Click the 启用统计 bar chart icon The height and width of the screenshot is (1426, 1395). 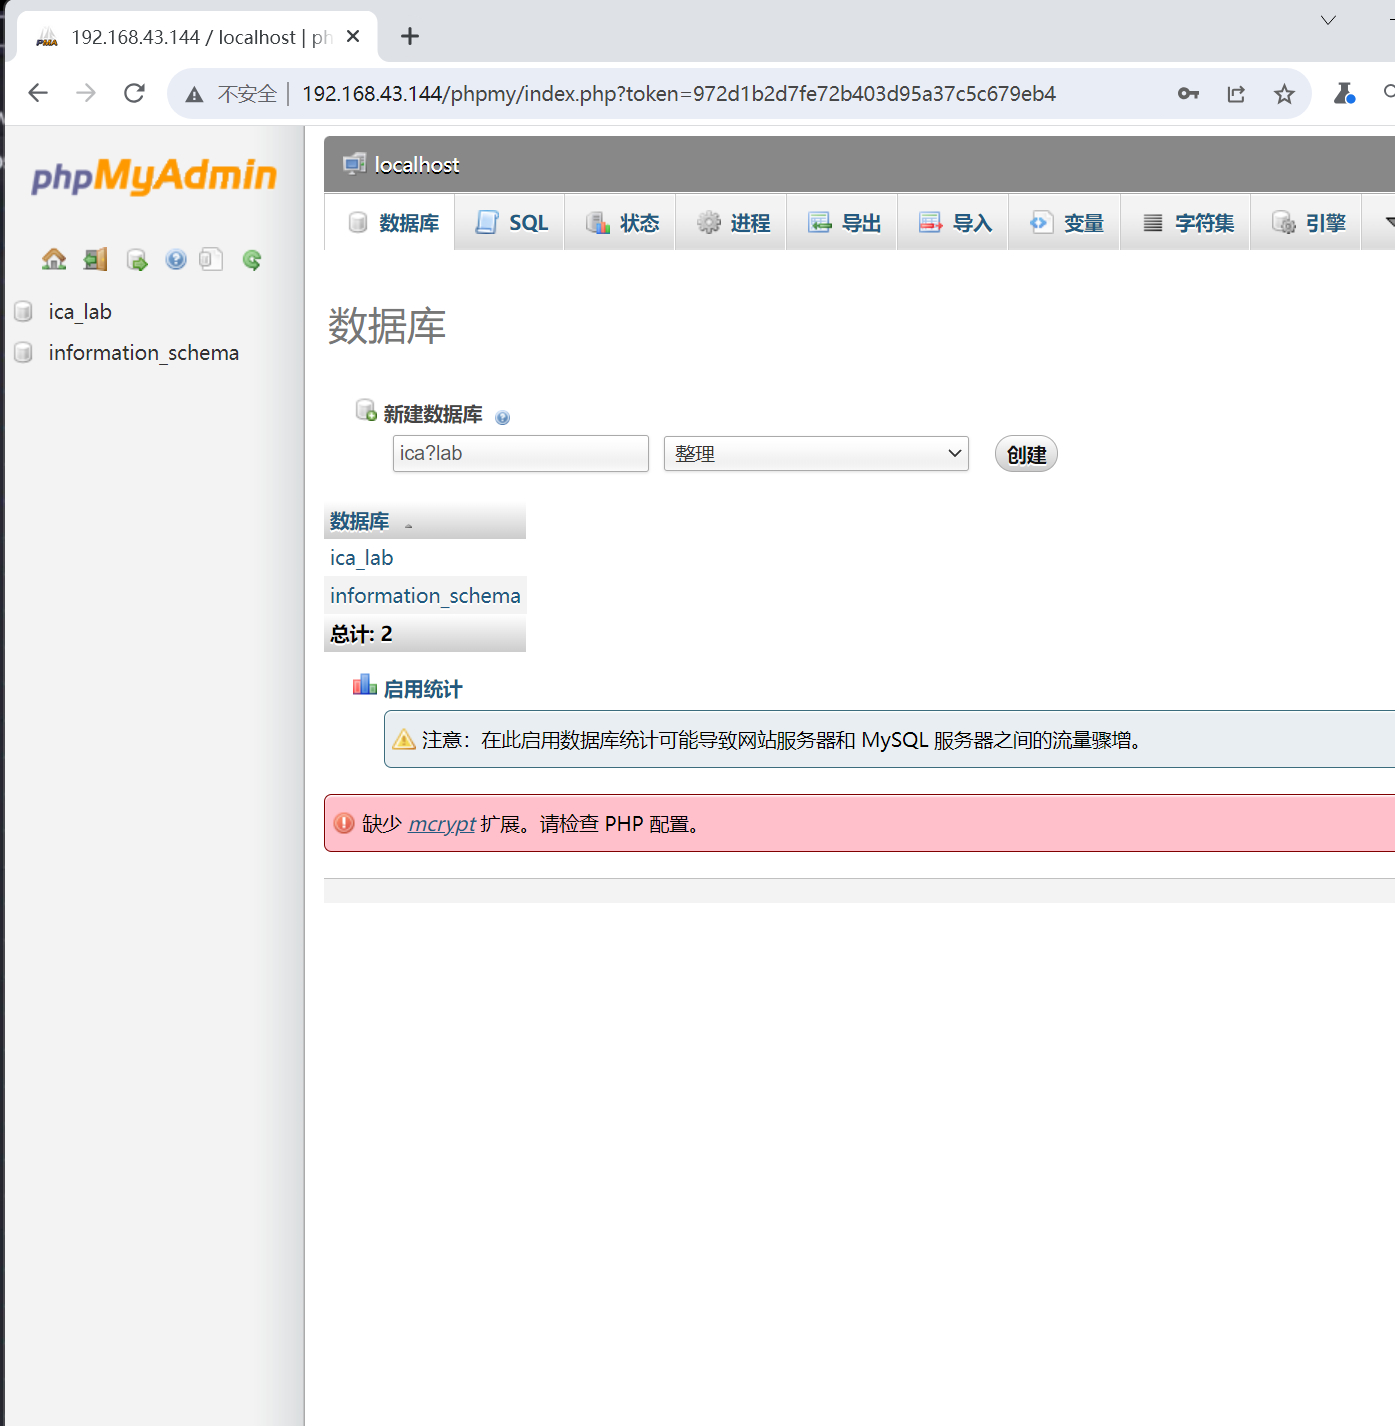(364, 686)
